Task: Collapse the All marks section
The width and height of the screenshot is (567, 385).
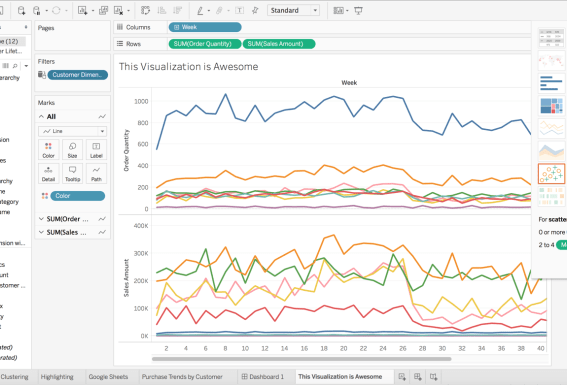Action: (41, 116)
